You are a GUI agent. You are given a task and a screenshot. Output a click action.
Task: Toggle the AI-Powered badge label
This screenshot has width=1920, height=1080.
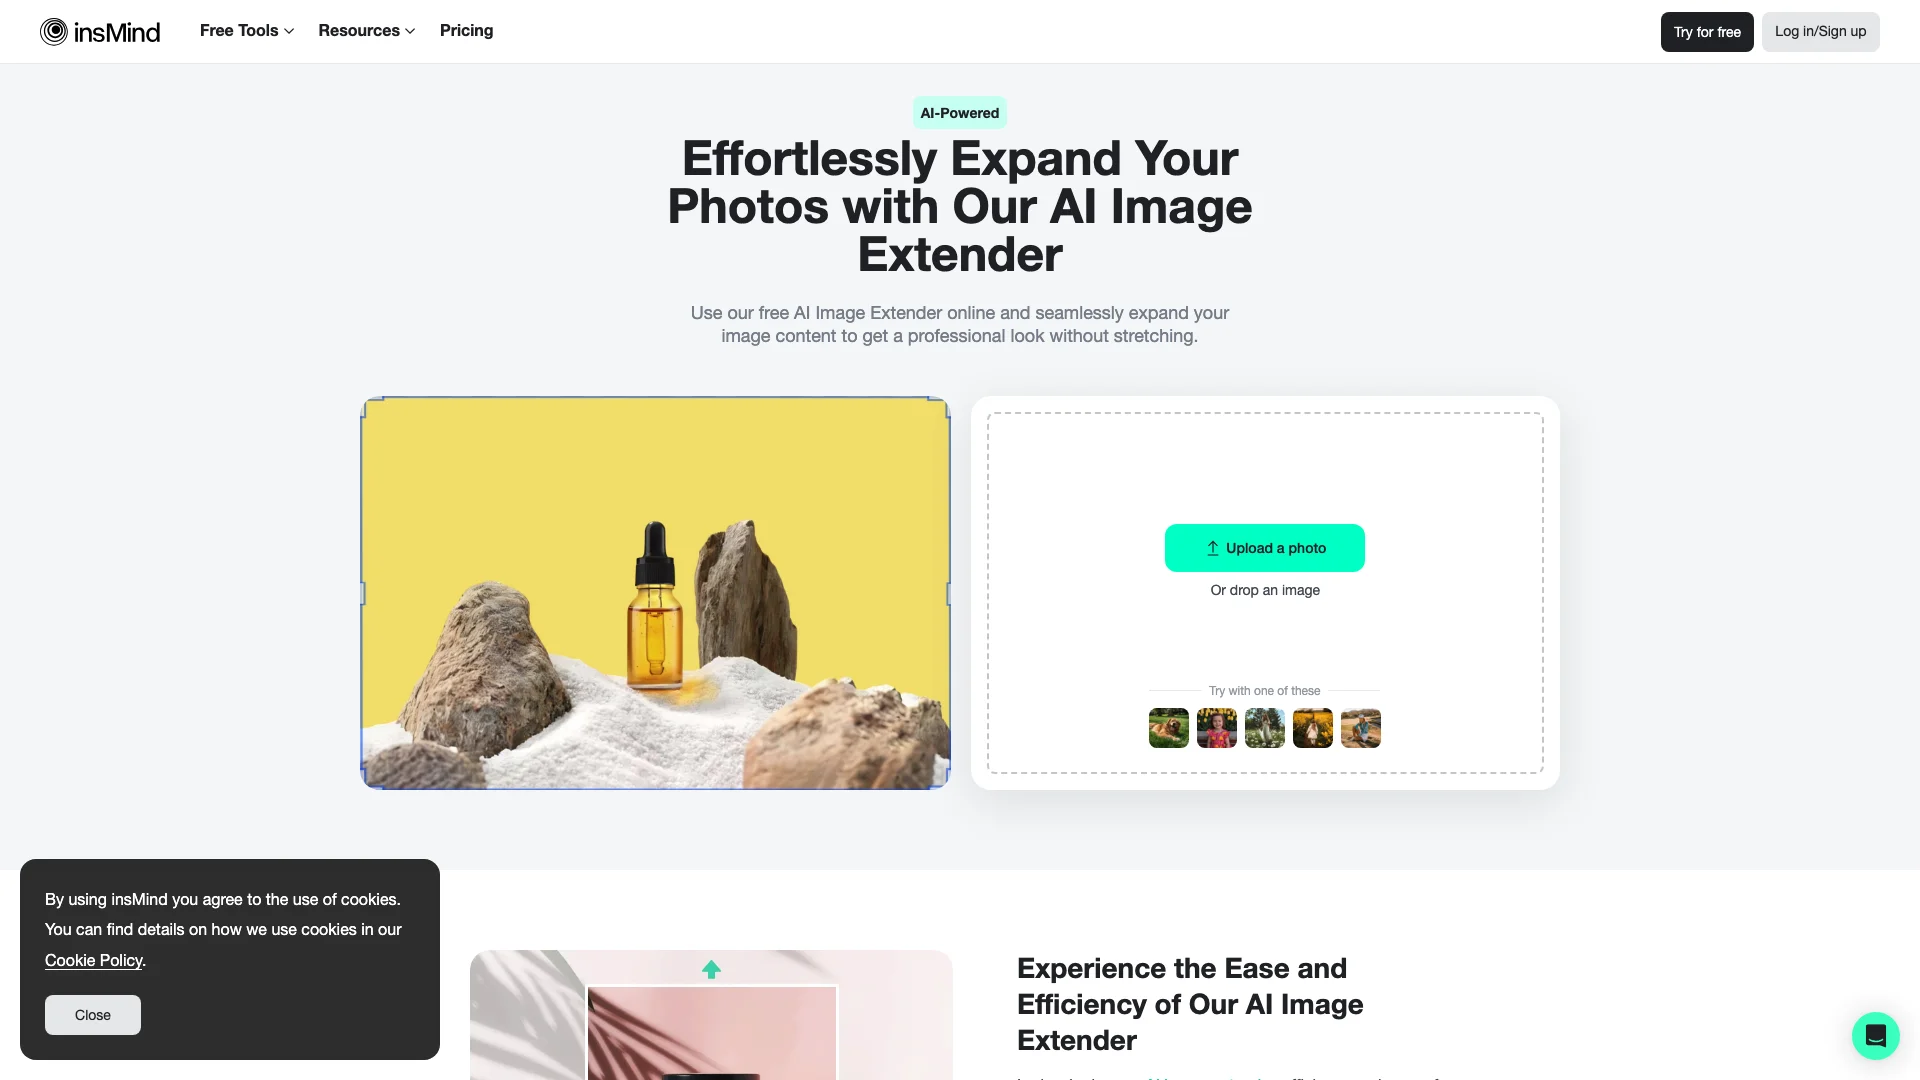pos(960,112)
